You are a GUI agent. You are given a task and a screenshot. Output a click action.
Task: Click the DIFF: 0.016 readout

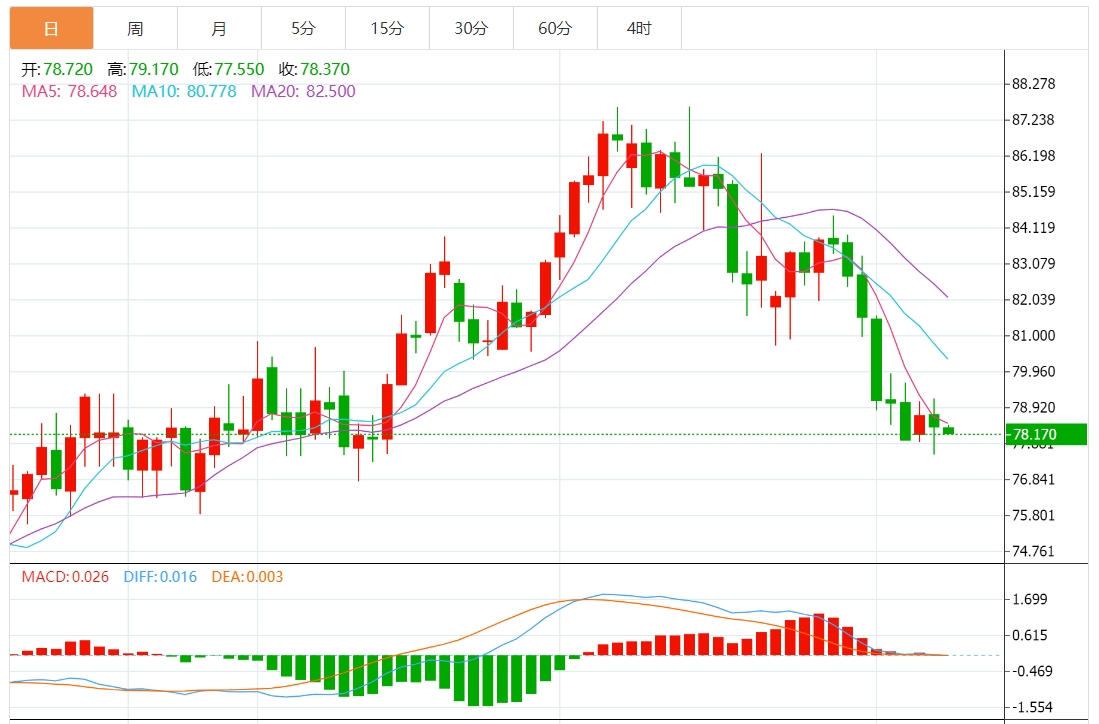160,577
